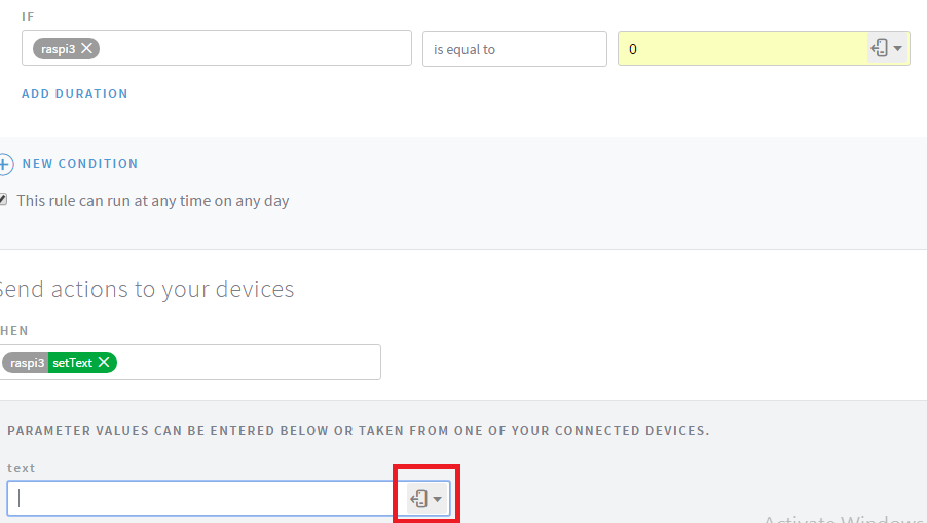Click the plus icon for NEW CONDITION
Screen dimensions: 927x523
point(5,164)
